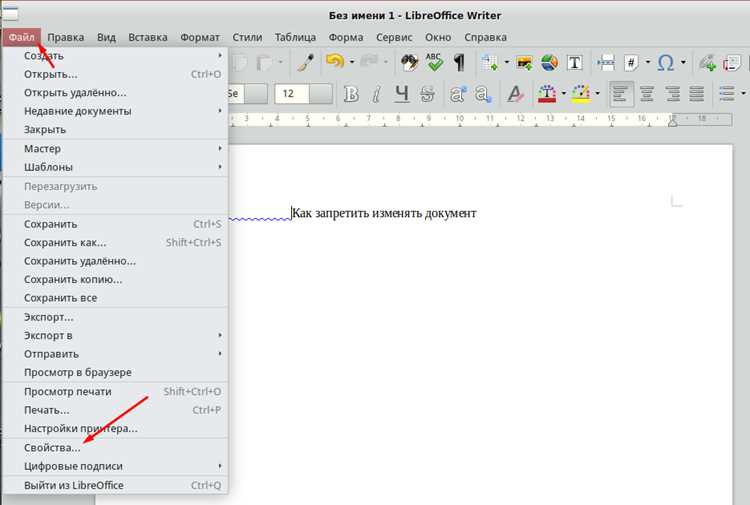Viewport: 750px width, 505px height.
Task: Choose Свойства... in File menu
Action: [x=115, y=448]
